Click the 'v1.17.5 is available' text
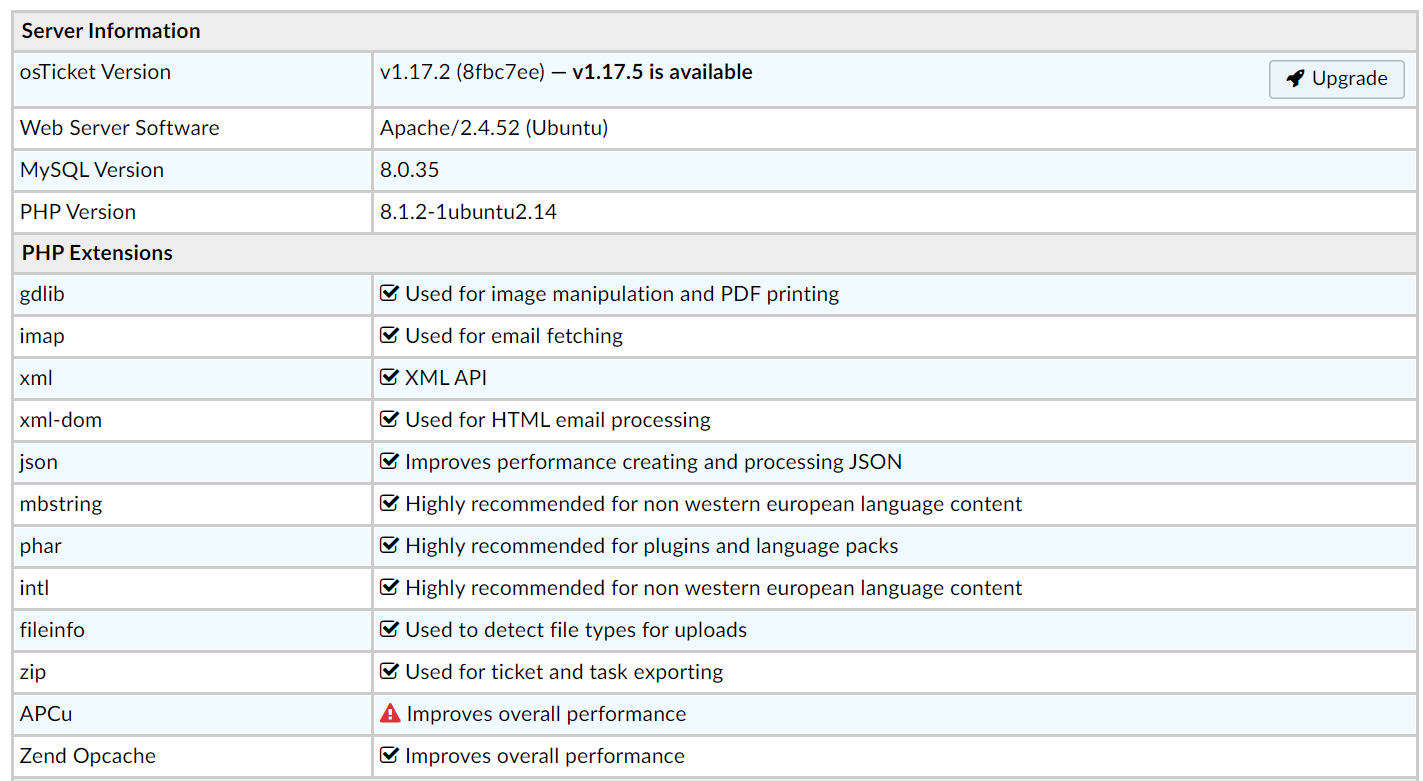 coord(662,72)
